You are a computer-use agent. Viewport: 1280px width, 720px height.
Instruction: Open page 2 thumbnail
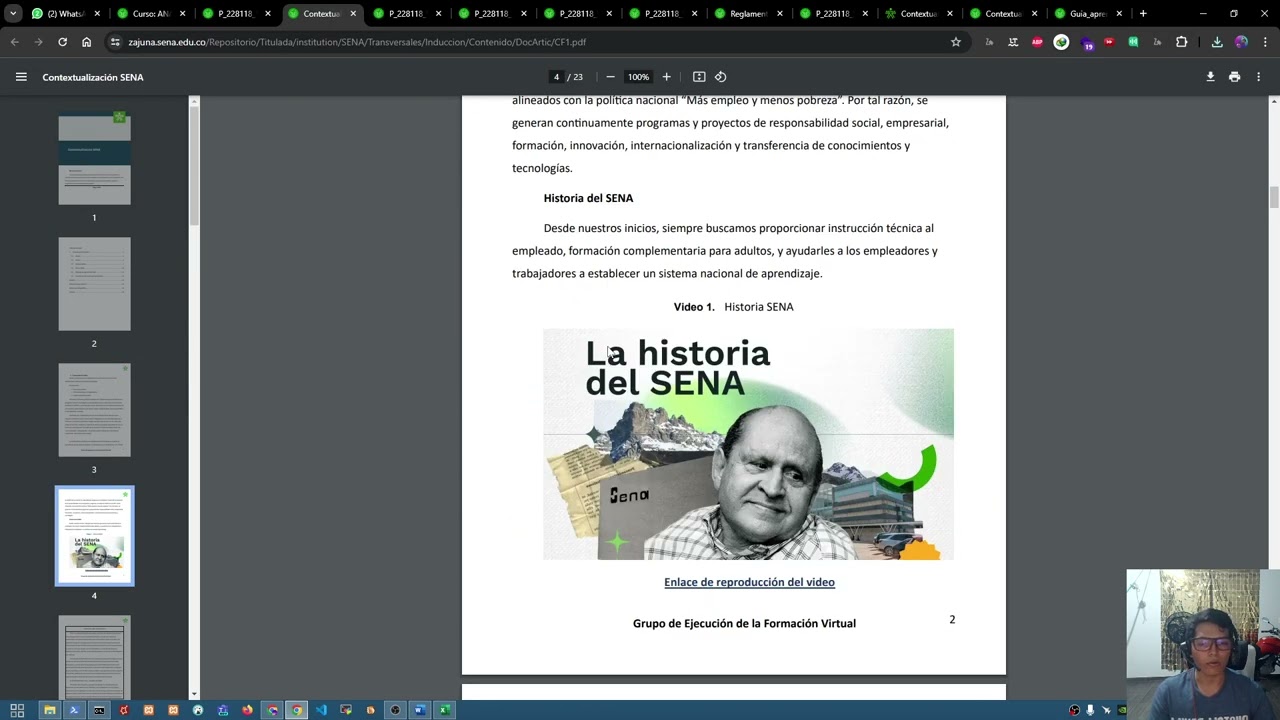click(x=94, y=284)
